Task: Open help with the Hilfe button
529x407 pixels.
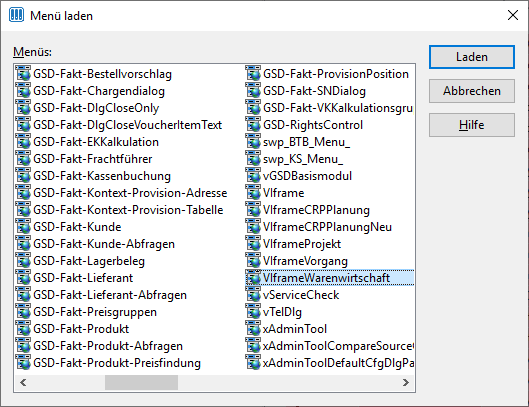Action: pyautogui.click(x=472, y=125)
